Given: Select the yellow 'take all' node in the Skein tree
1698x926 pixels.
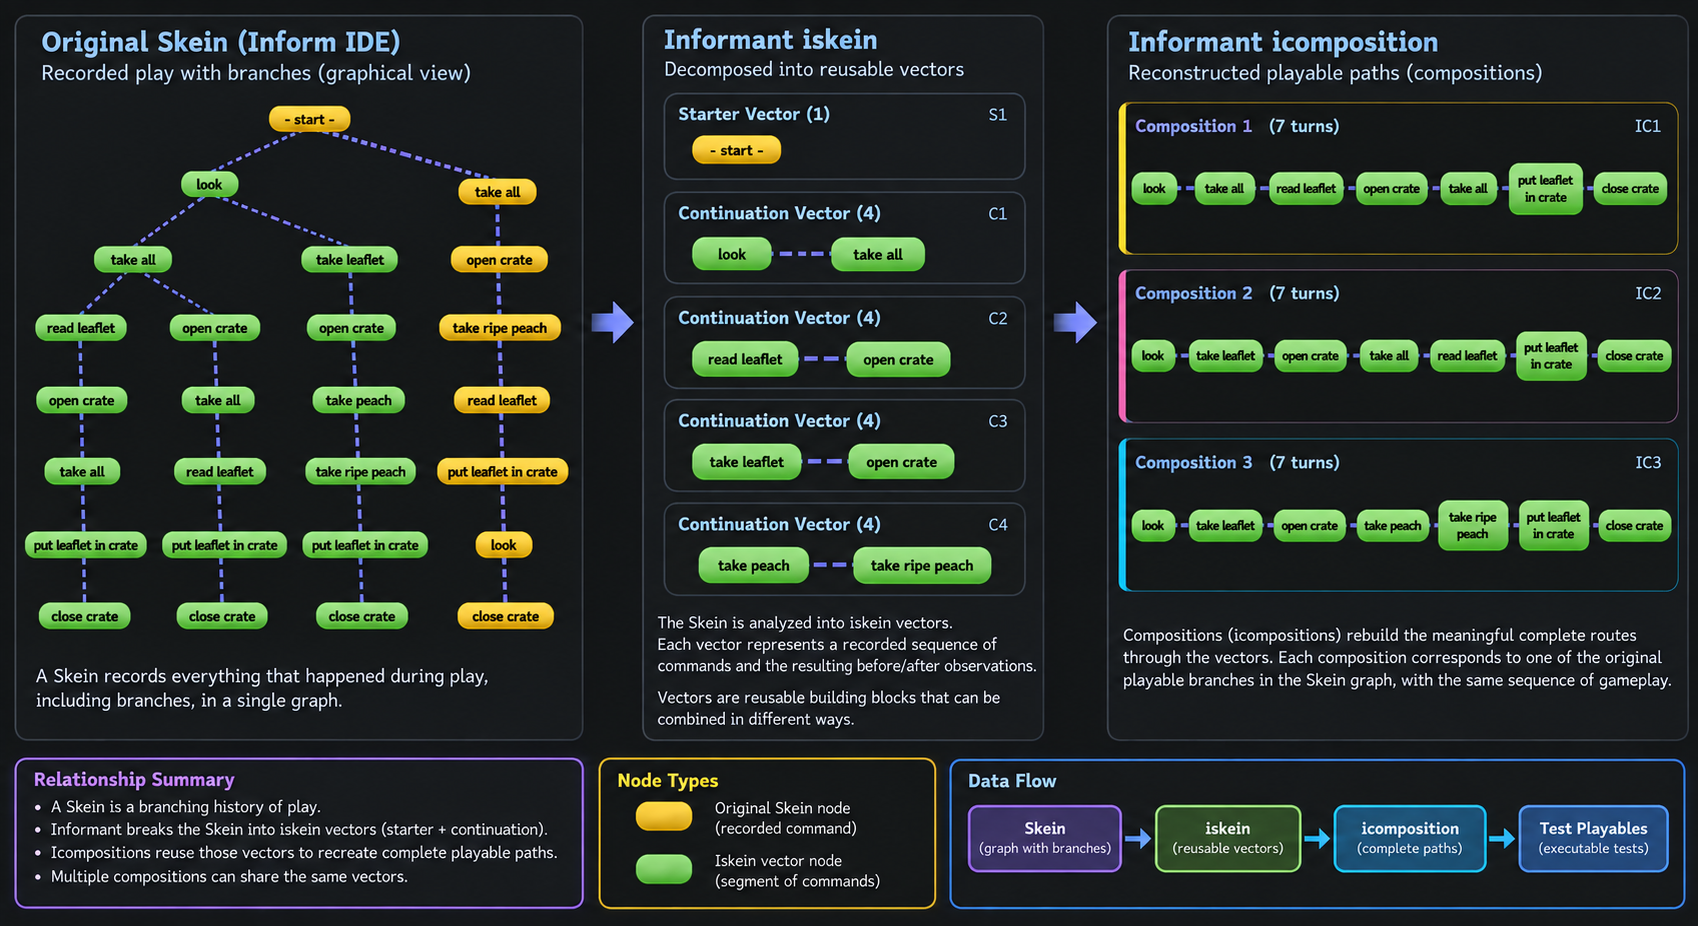Looking at the screenshot, I should coord(497,192).
